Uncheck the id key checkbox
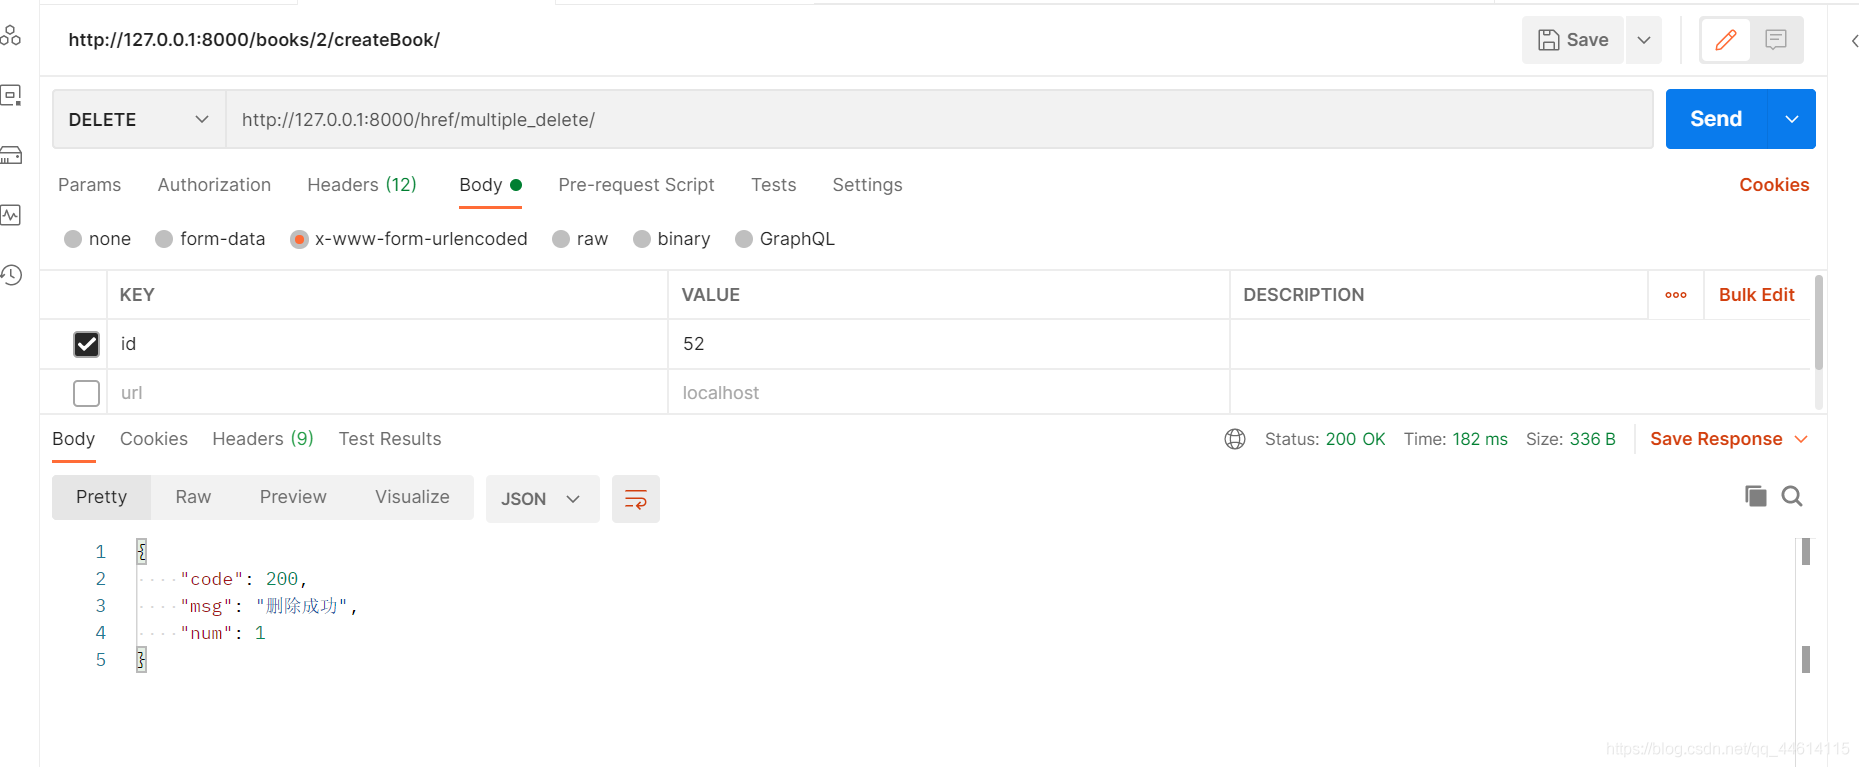Viewport: 1859px width, 767px height. (x=87, y=344)
